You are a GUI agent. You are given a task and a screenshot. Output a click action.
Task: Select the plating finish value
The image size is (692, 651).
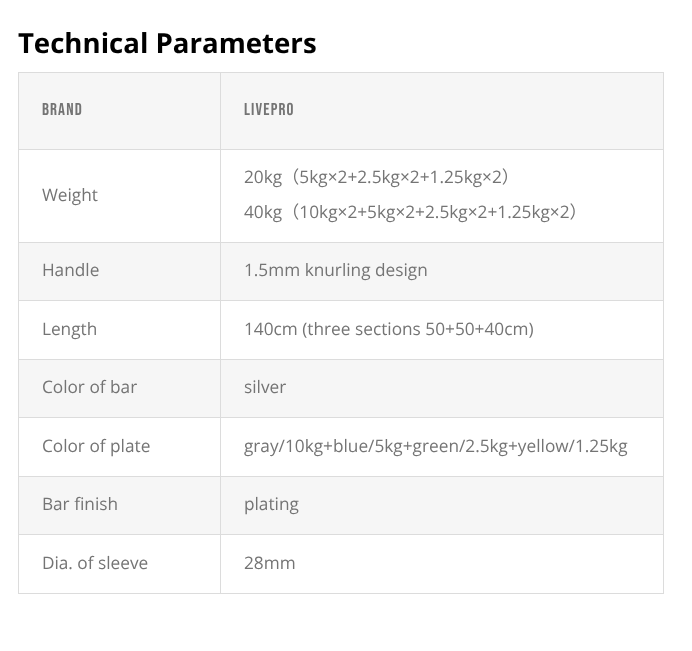(271, 504)
